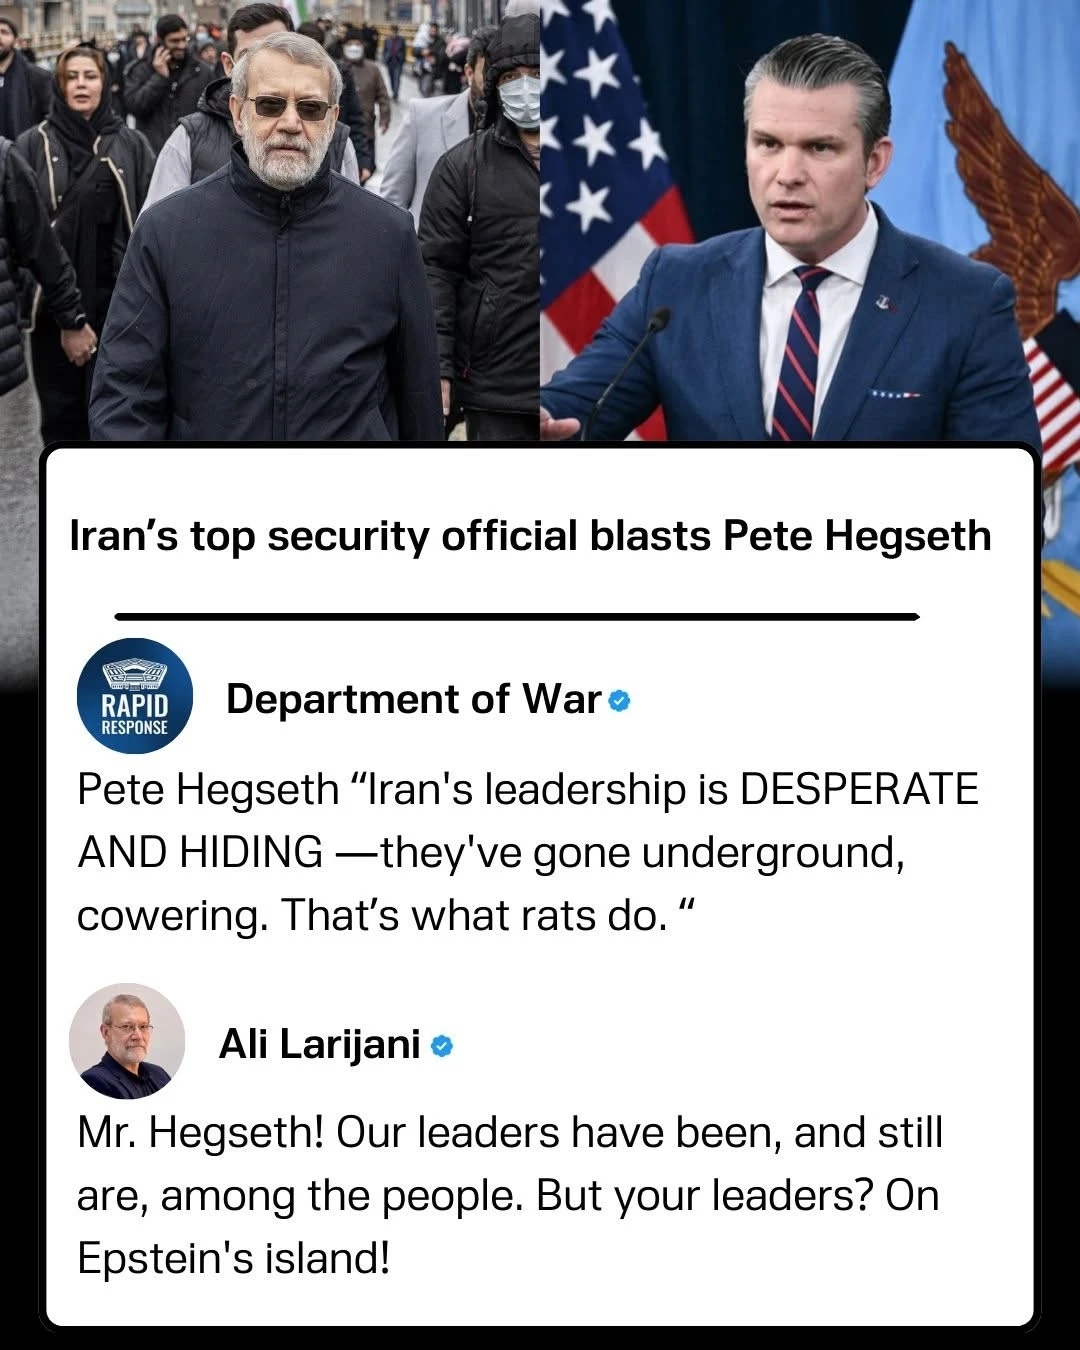Image resolution: width=1080 pixels, height=1350 pixels.
Task: Open Ali Larijani's circular profile picture
Action: click(x=127, y=1041)
